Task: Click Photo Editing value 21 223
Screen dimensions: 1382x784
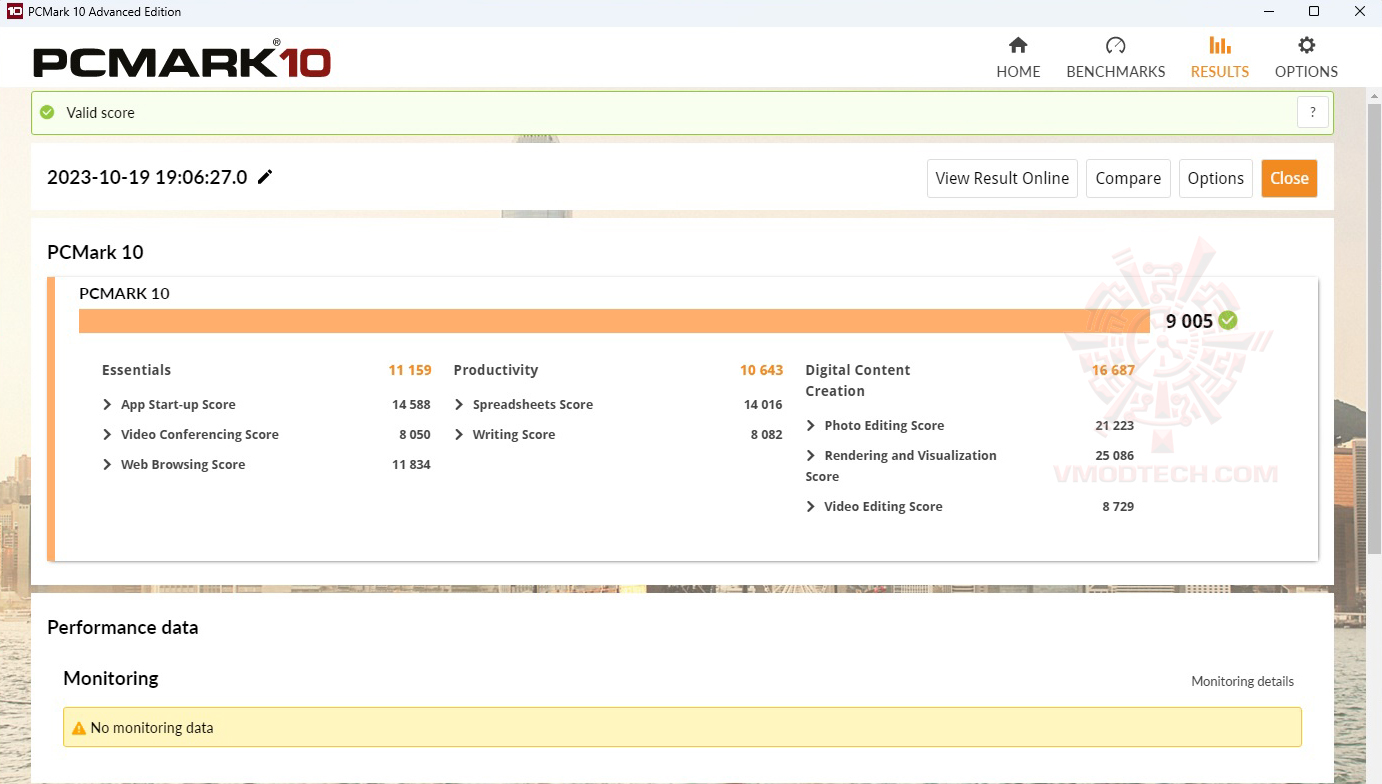Action: (1115, 426)
